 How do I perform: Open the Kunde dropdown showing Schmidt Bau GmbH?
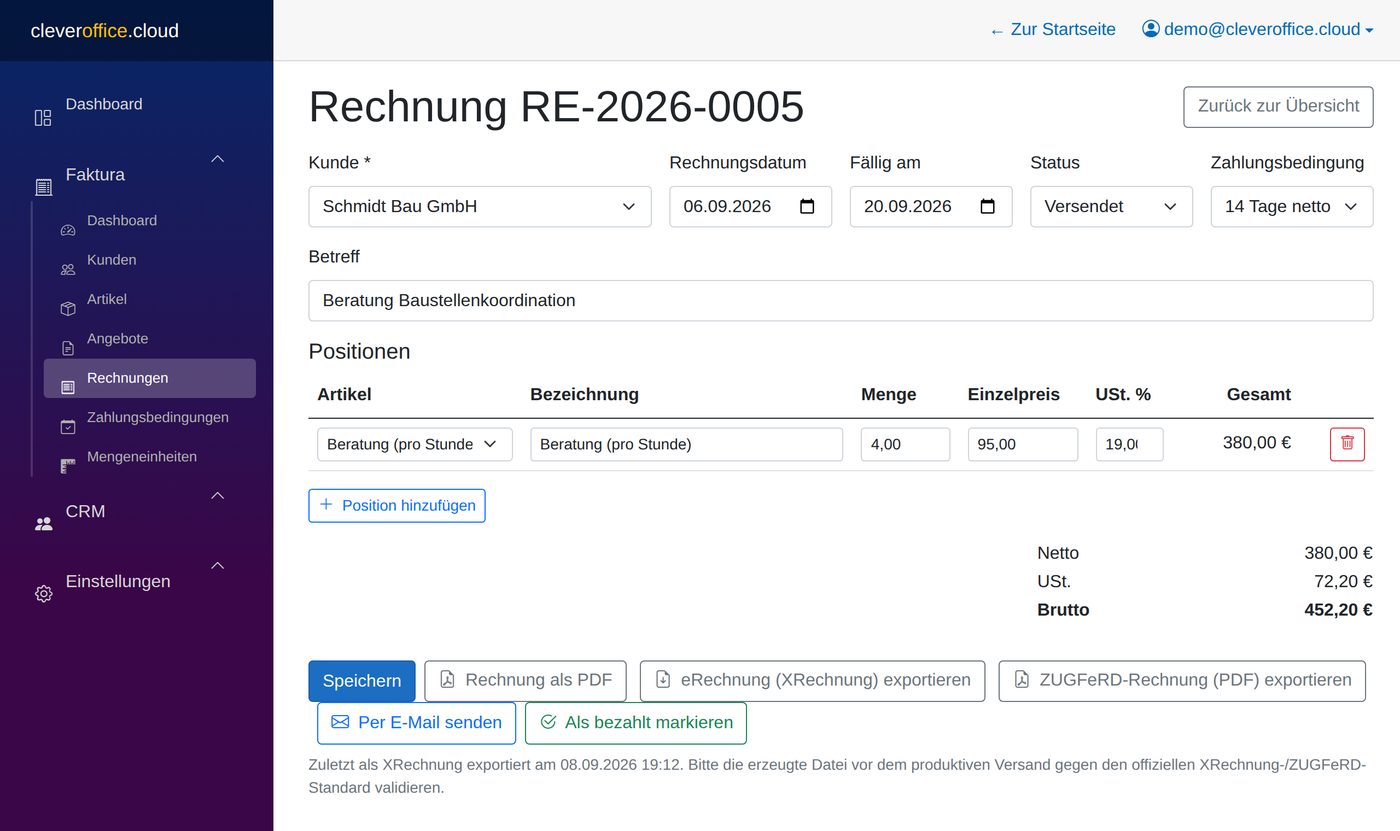(x=480, y=207)
